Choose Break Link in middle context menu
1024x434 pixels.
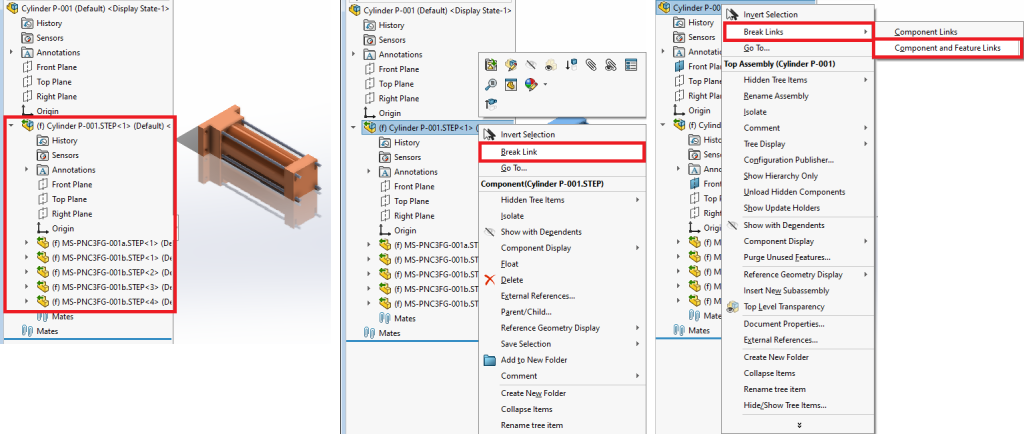click(518, 152)
